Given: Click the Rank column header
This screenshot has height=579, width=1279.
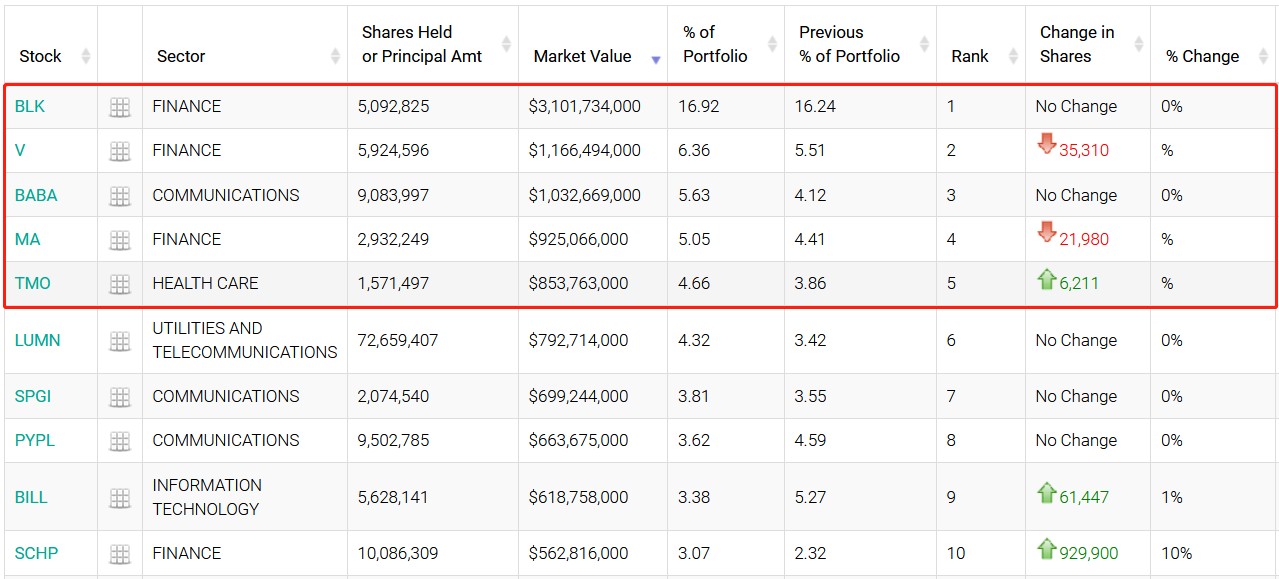Looking at the screenshot, I should [x=970, y=56].
